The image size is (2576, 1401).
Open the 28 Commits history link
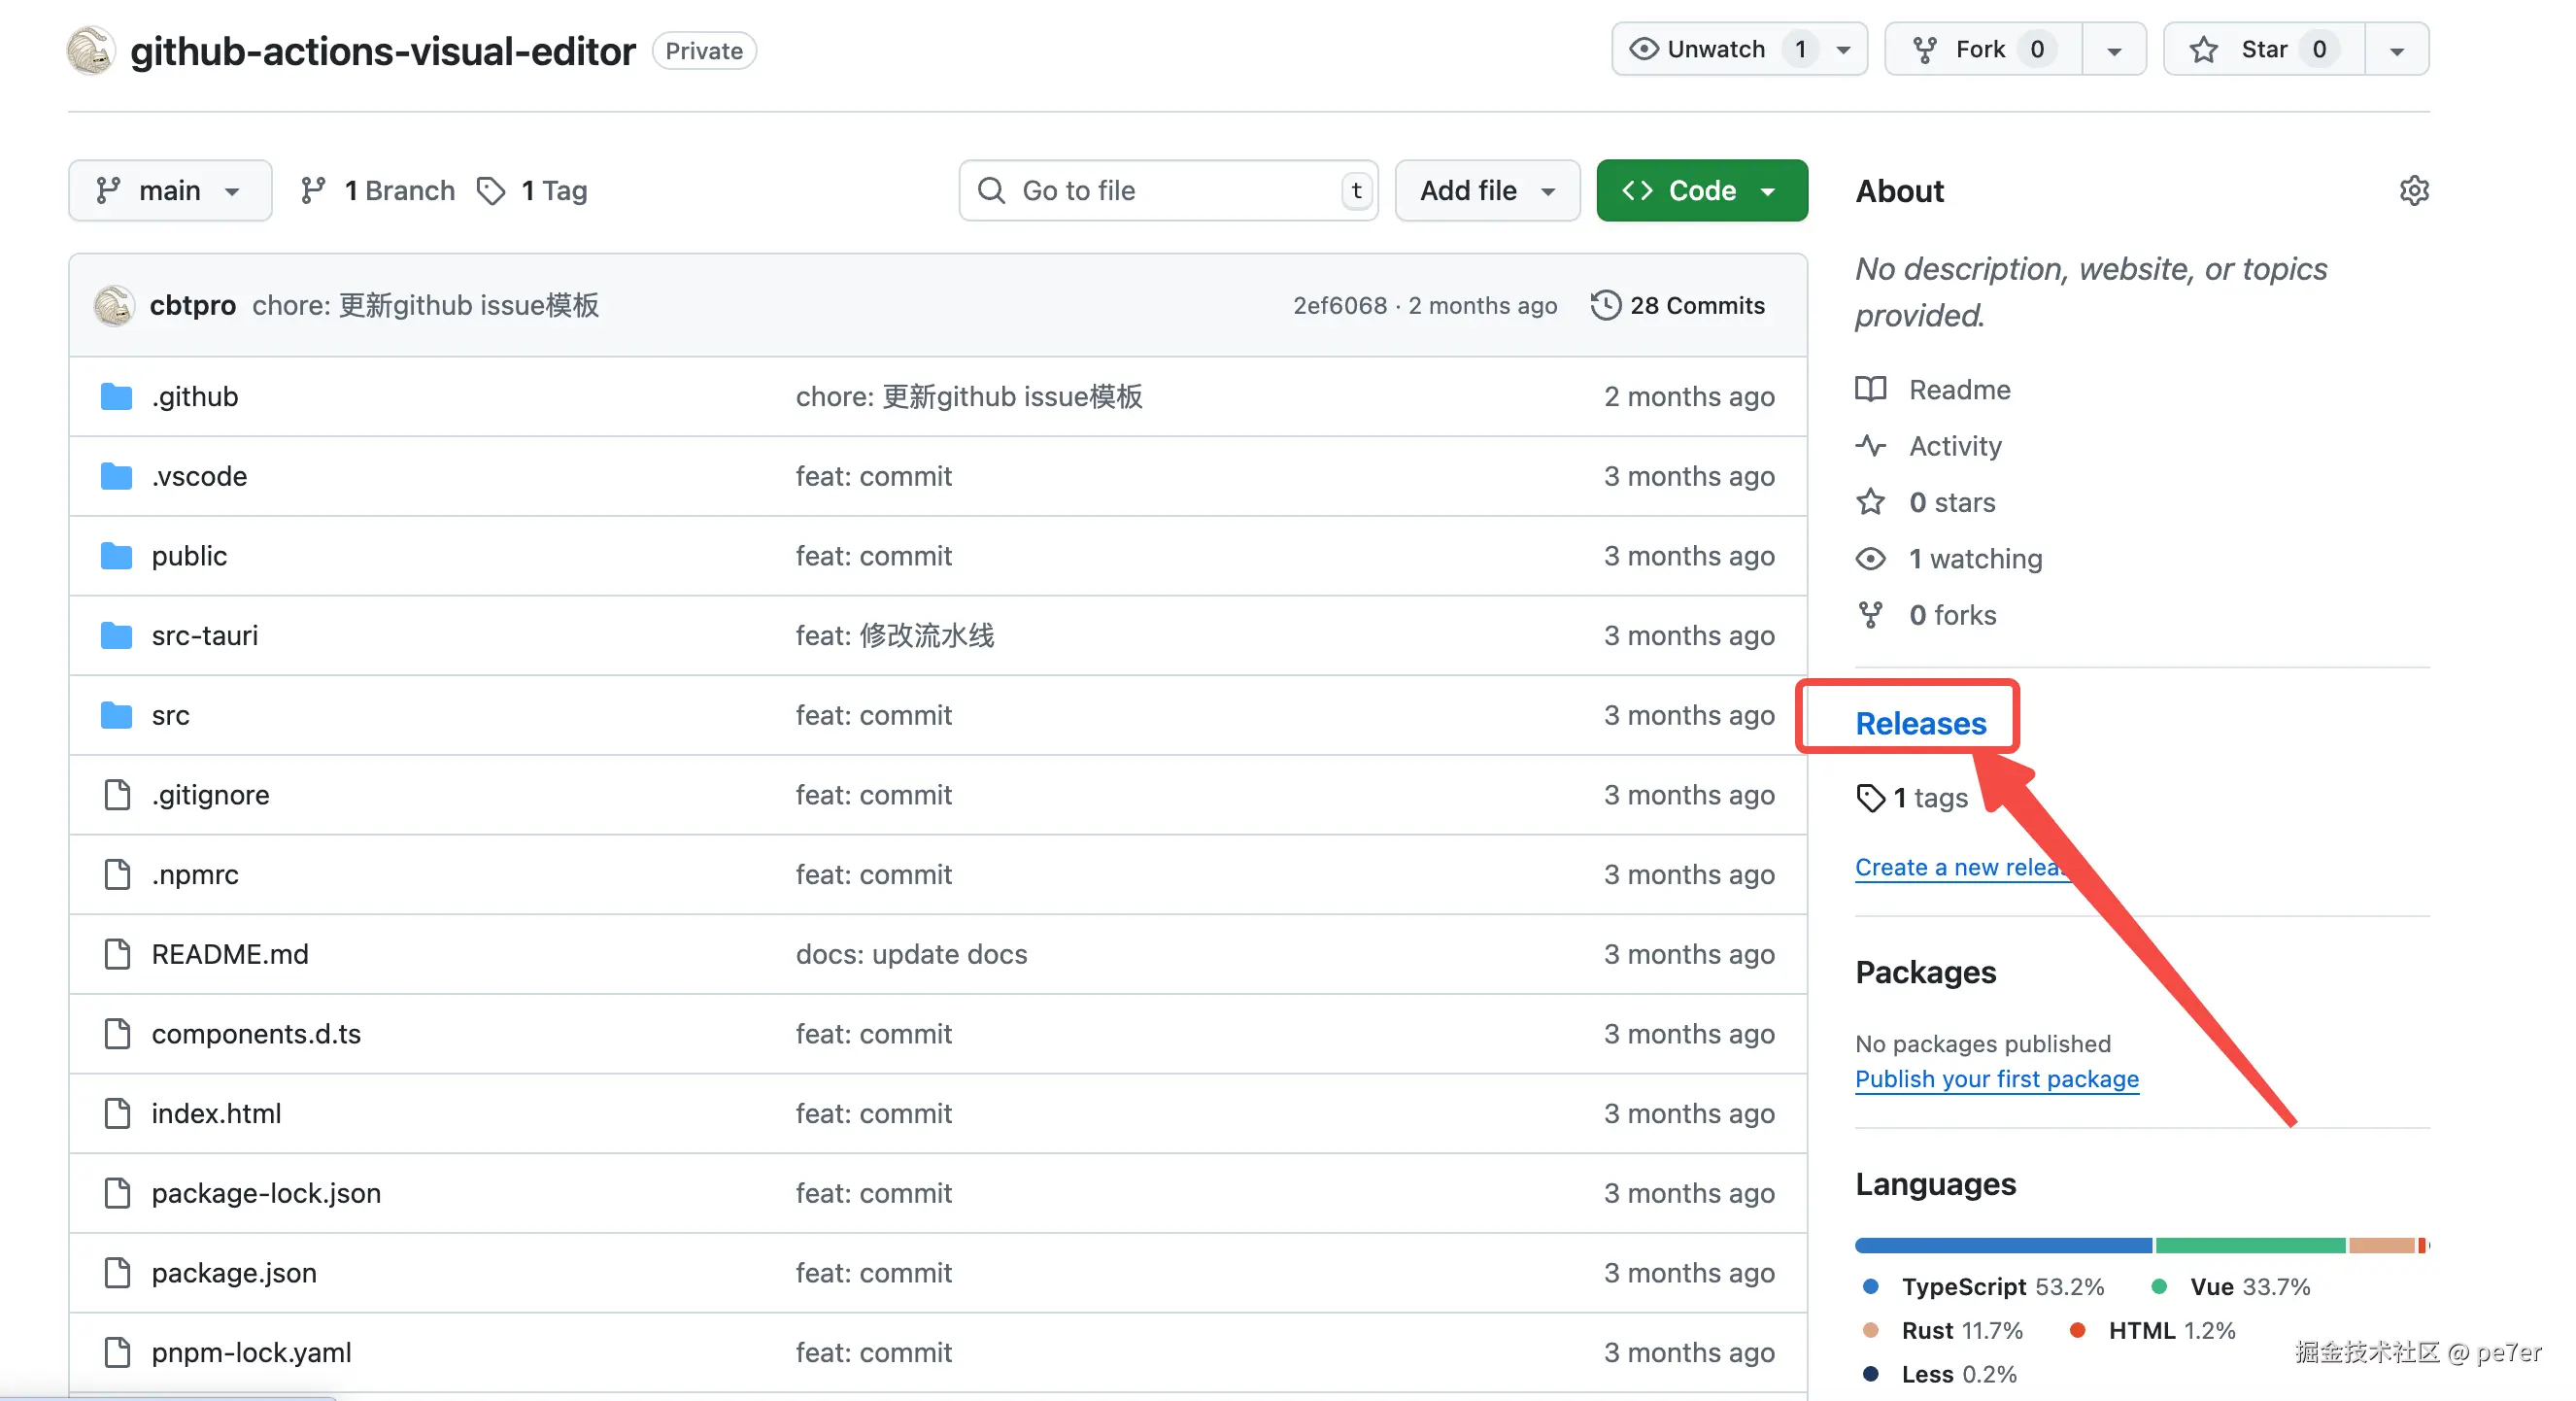(x=1678, y=305)
